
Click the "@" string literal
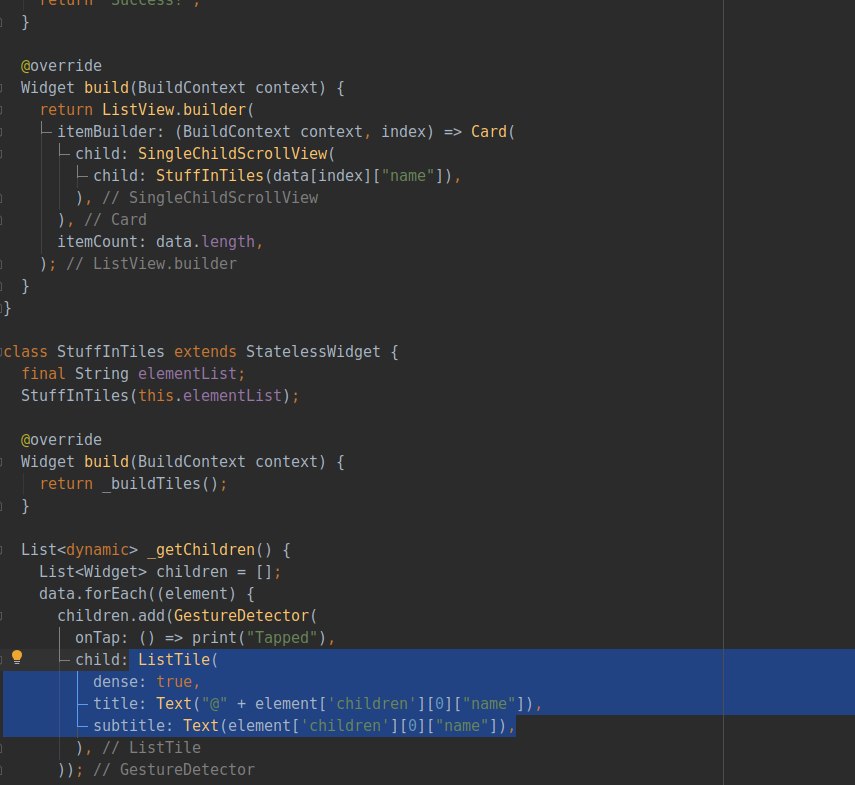pos(214,704)
